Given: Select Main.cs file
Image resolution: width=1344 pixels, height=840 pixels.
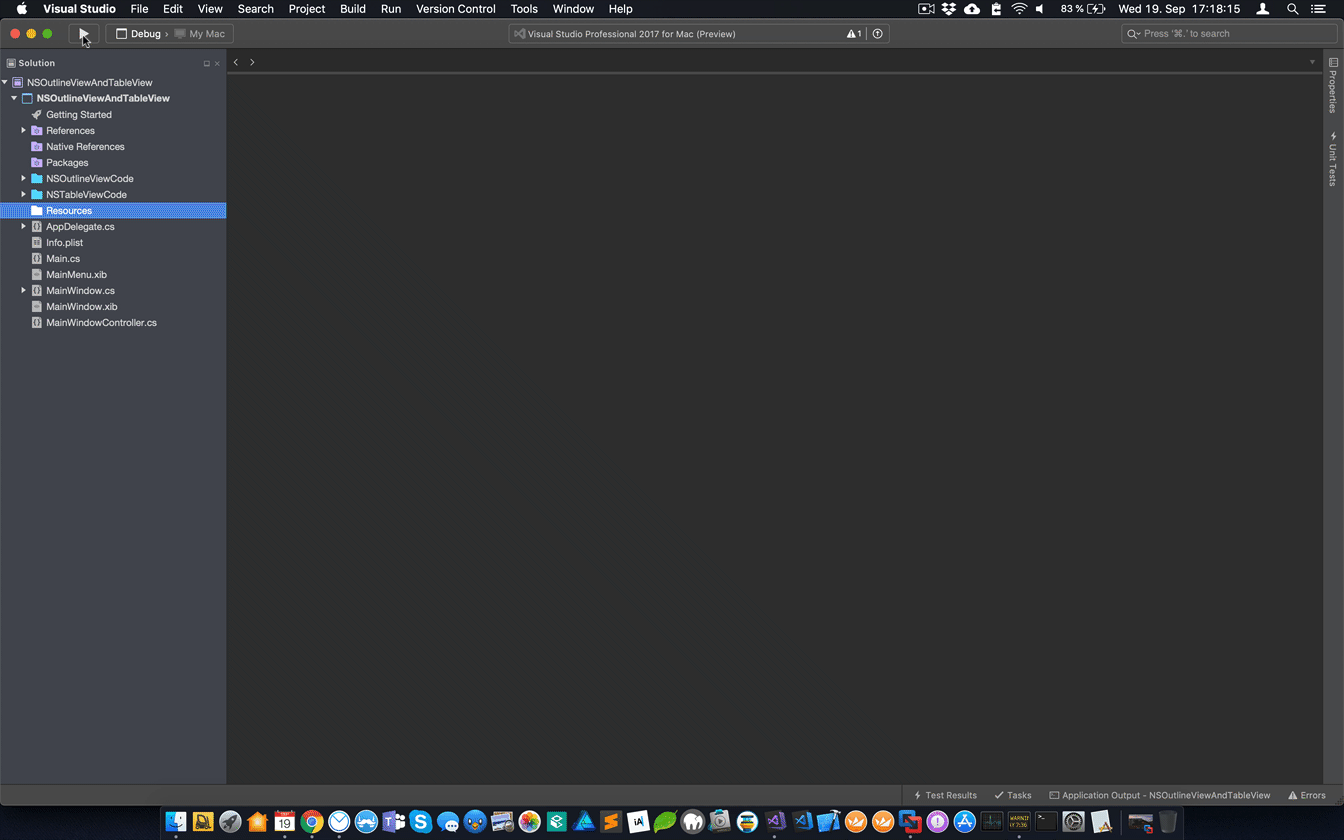Looking at the screenshot, I should tap(63, 259).
